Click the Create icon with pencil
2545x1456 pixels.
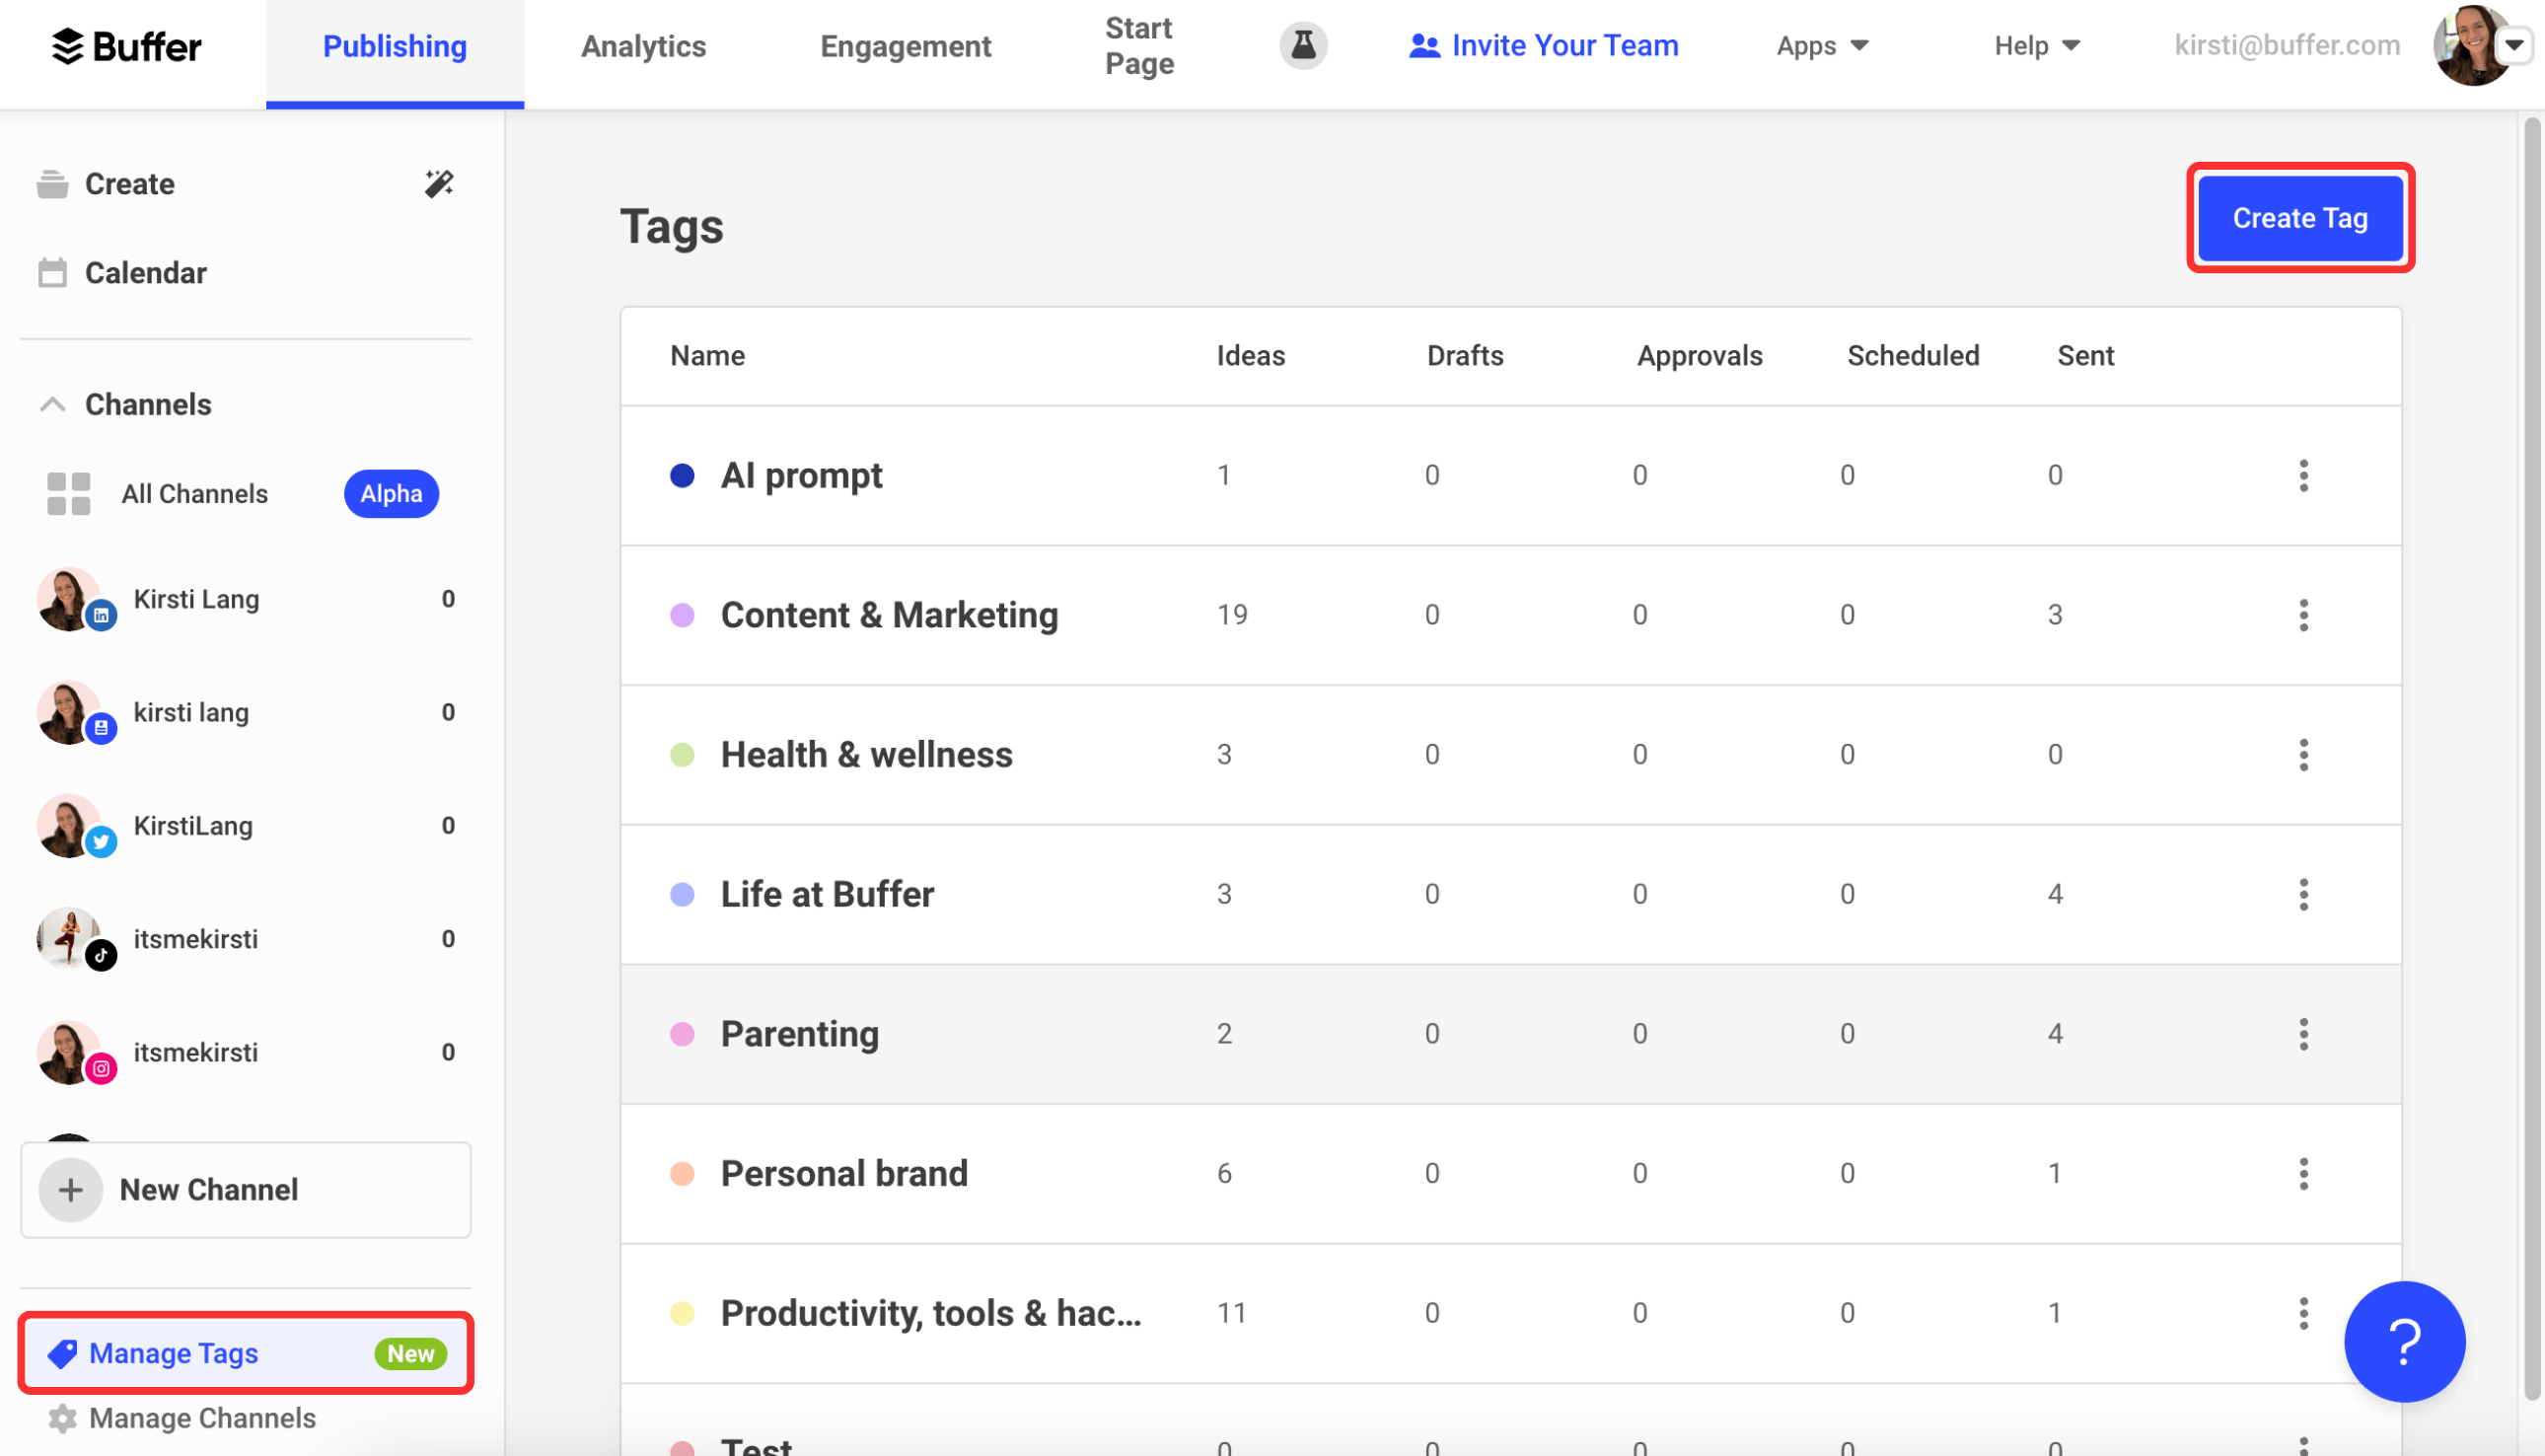(439, 183)
